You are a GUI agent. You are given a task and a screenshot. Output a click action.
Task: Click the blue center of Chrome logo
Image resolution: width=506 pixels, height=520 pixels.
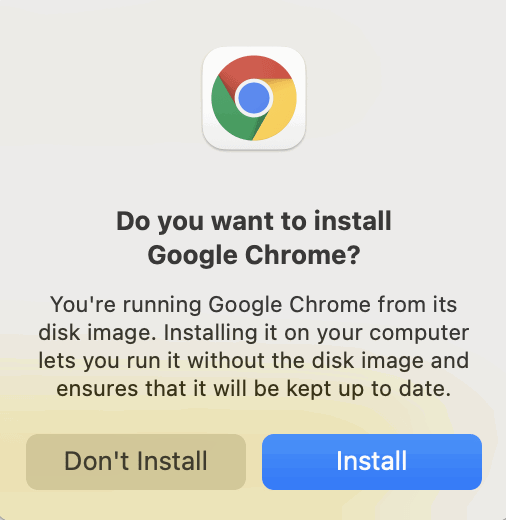tap(254, 98)
